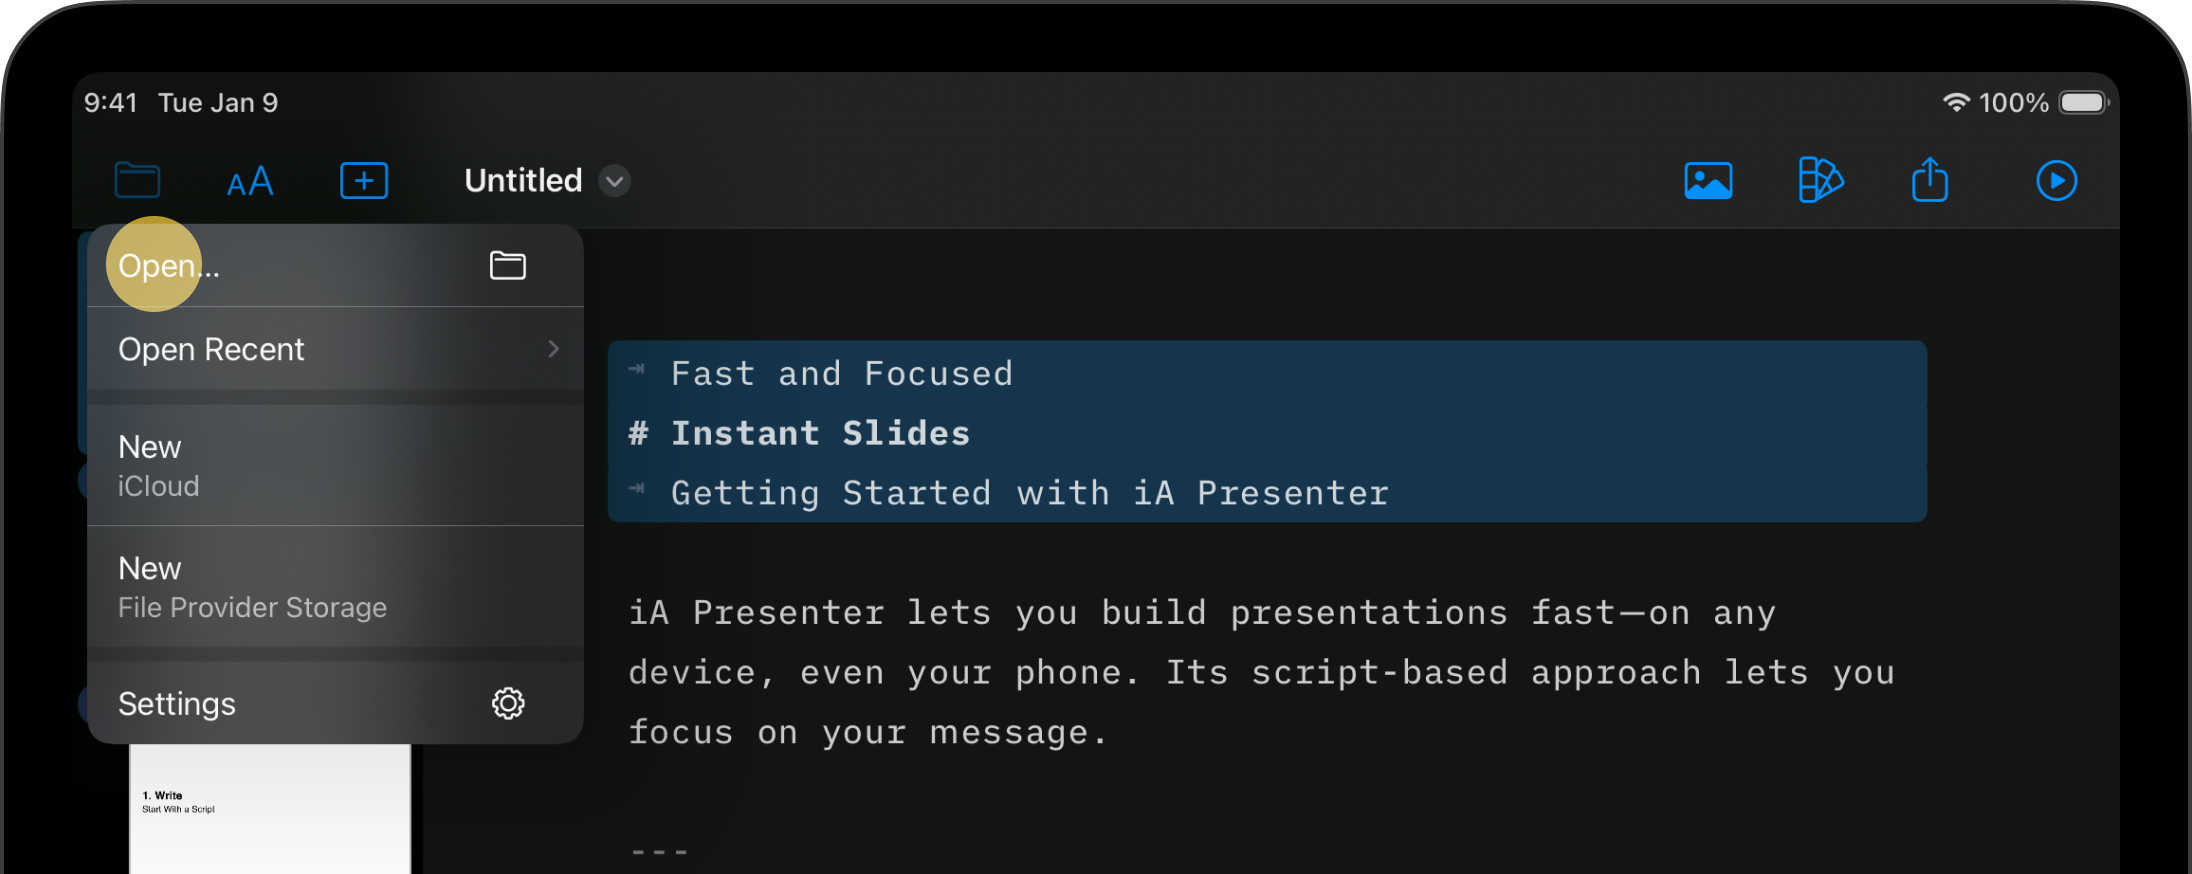
Task: Start presentation with play button
Action: pyautogui.click(x=2056, y=181)
